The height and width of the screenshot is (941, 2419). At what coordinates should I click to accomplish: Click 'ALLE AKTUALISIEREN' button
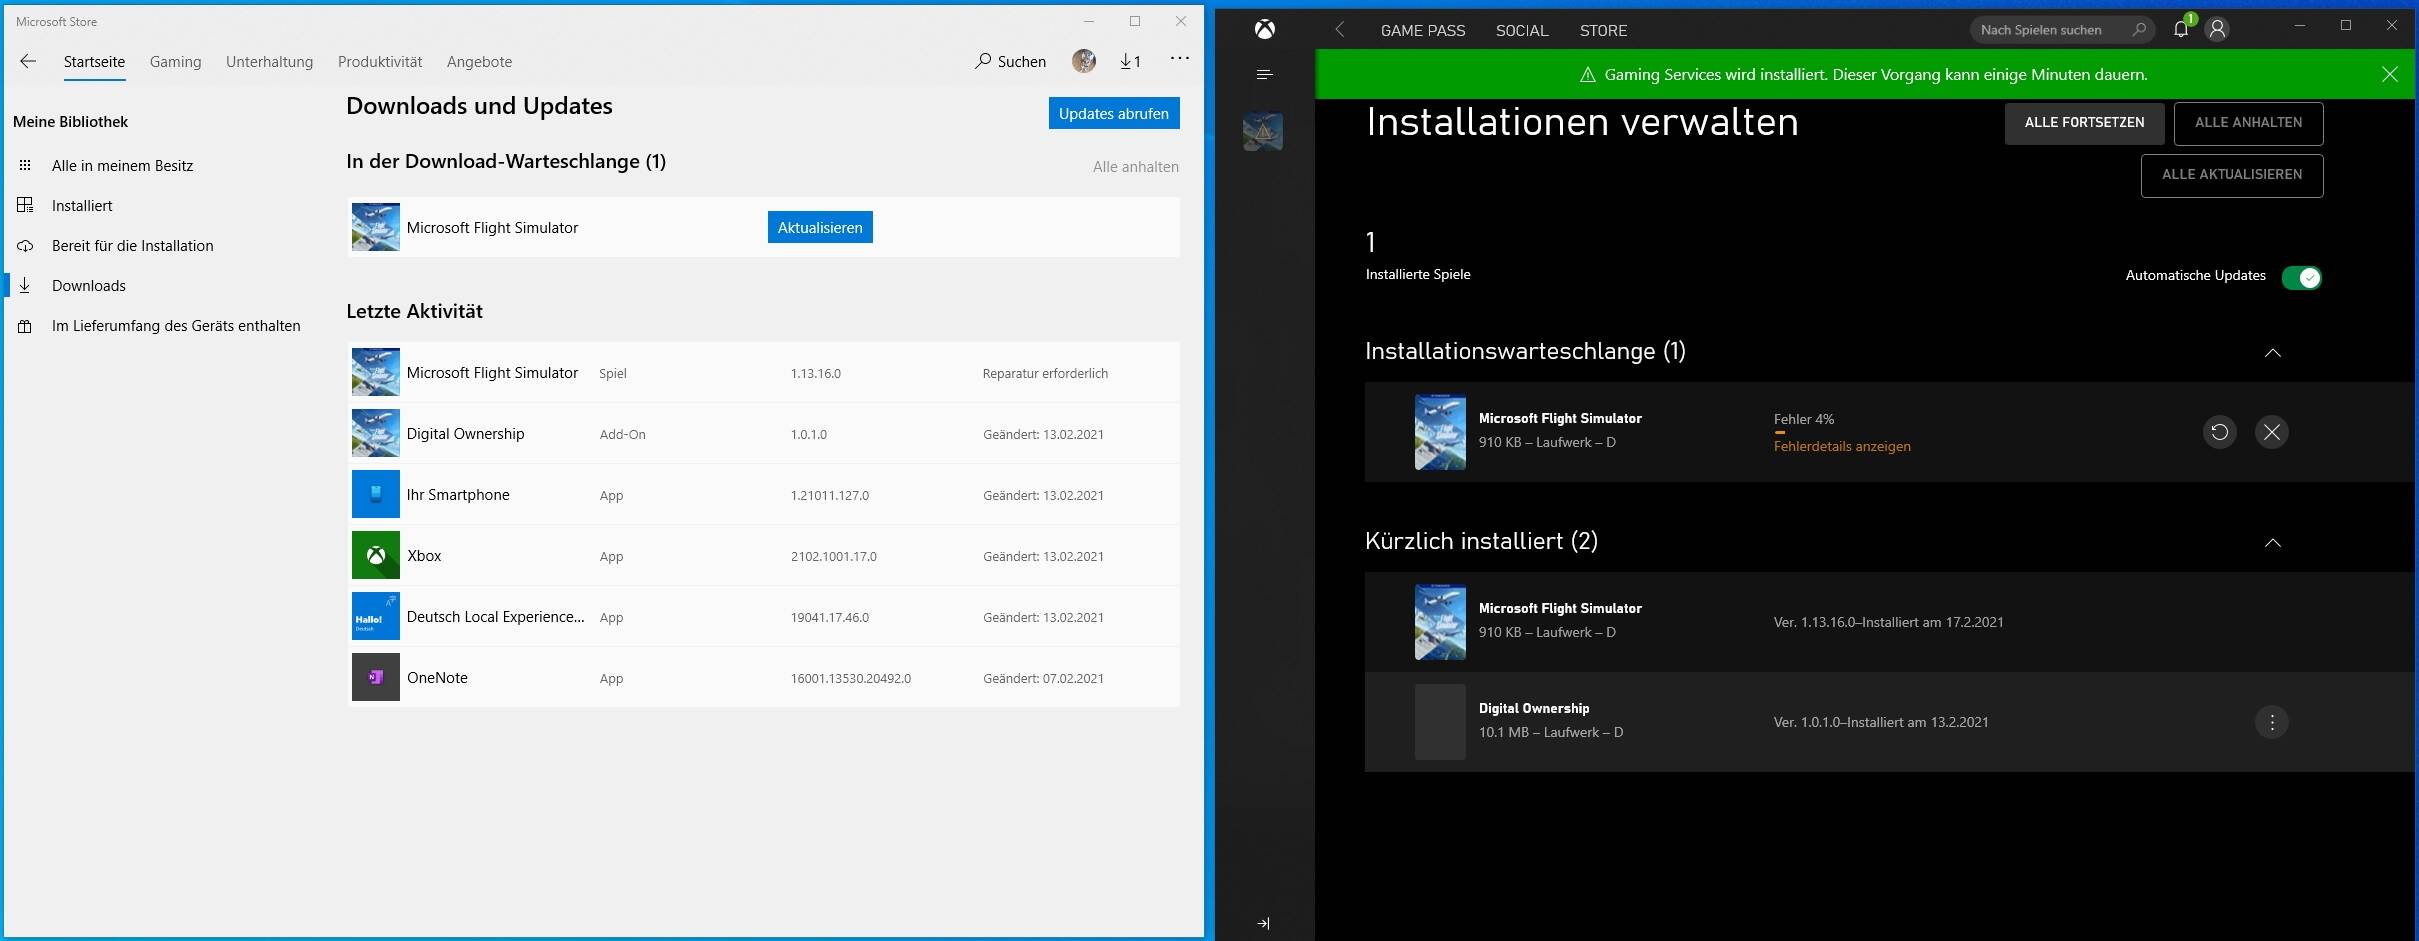click(x=2231, y=175)
